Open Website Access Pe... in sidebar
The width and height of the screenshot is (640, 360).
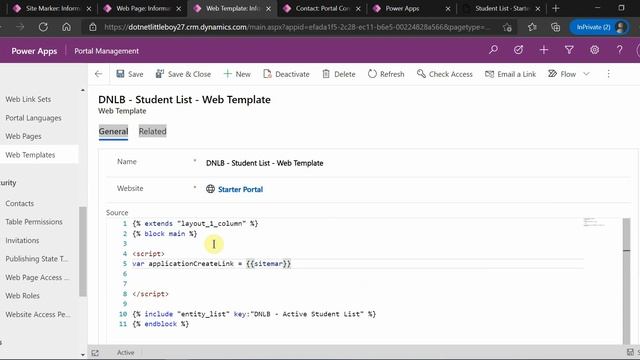pyautogui.click(x=38, y=315)
